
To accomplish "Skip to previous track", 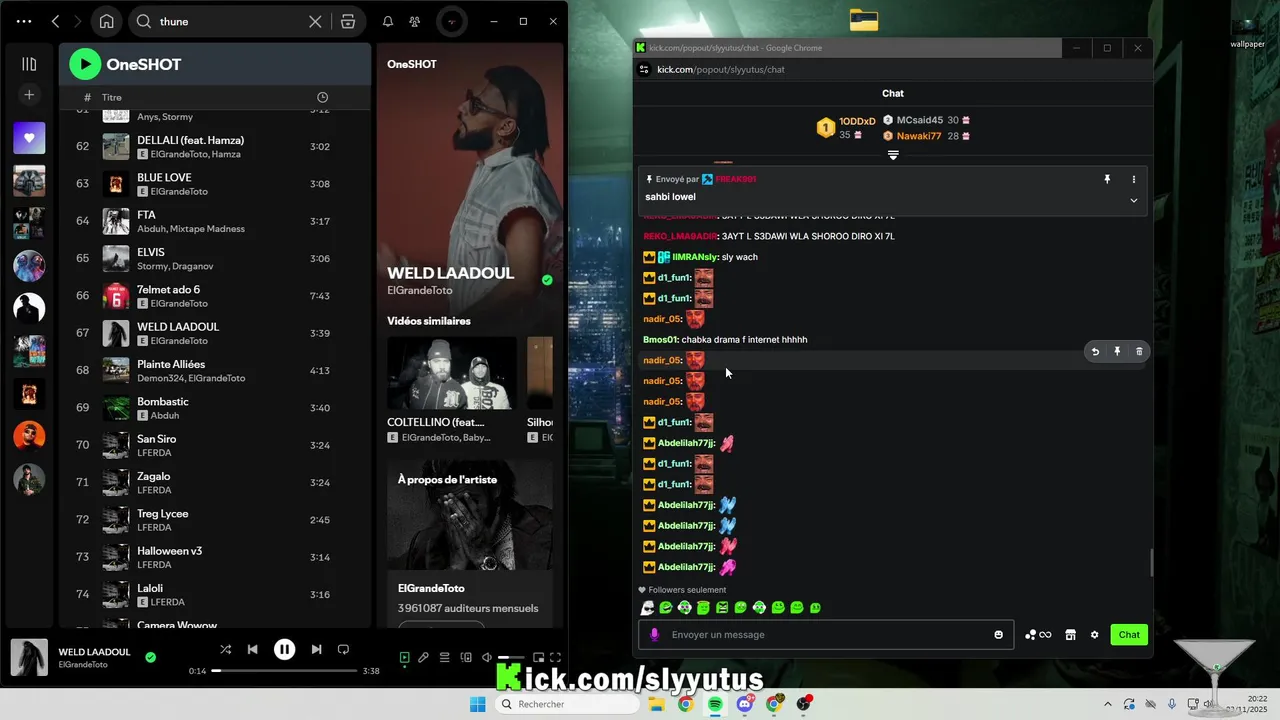I will (x=253, y=649).
